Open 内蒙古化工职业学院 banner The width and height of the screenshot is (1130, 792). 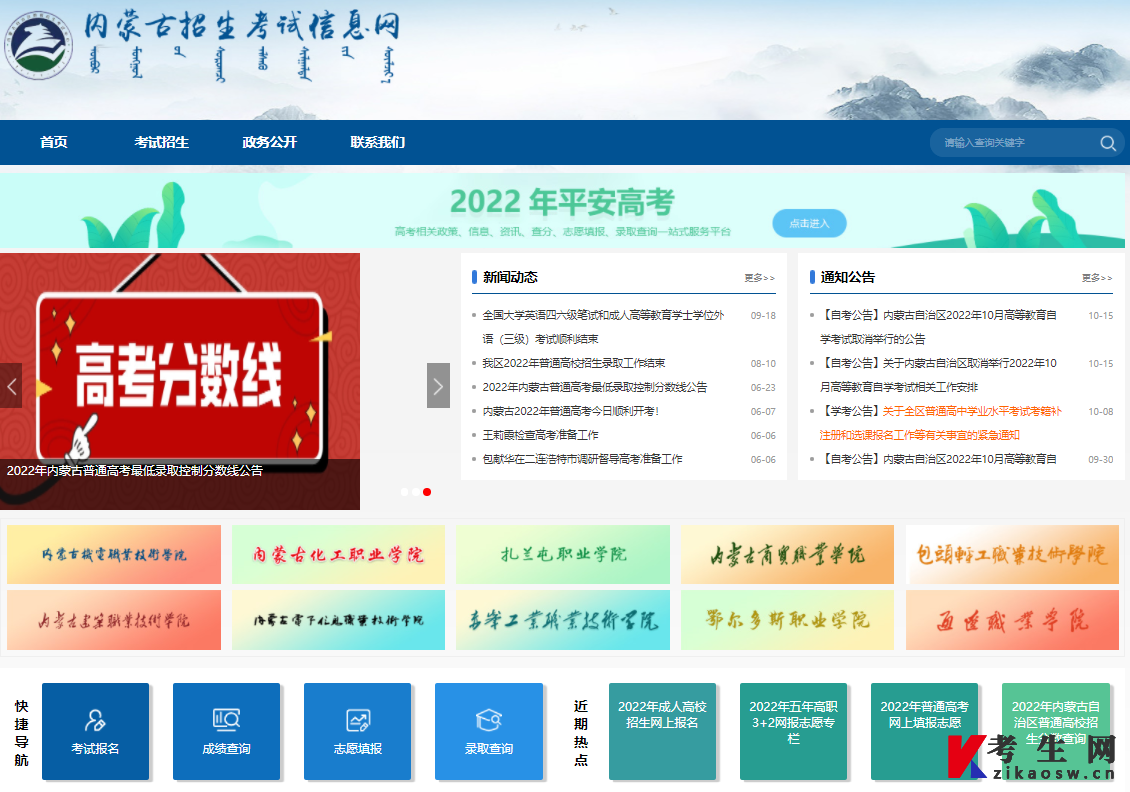point(338,554)
